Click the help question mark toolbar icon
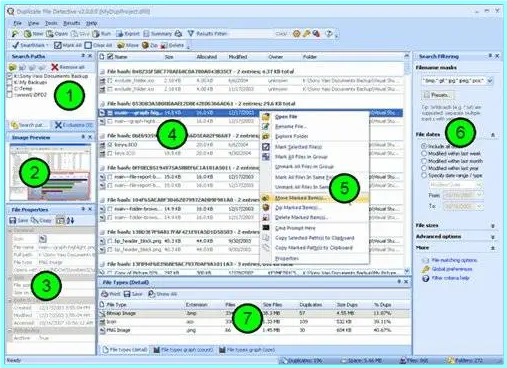This screenshot has height=368, width=507. [328, 34]
